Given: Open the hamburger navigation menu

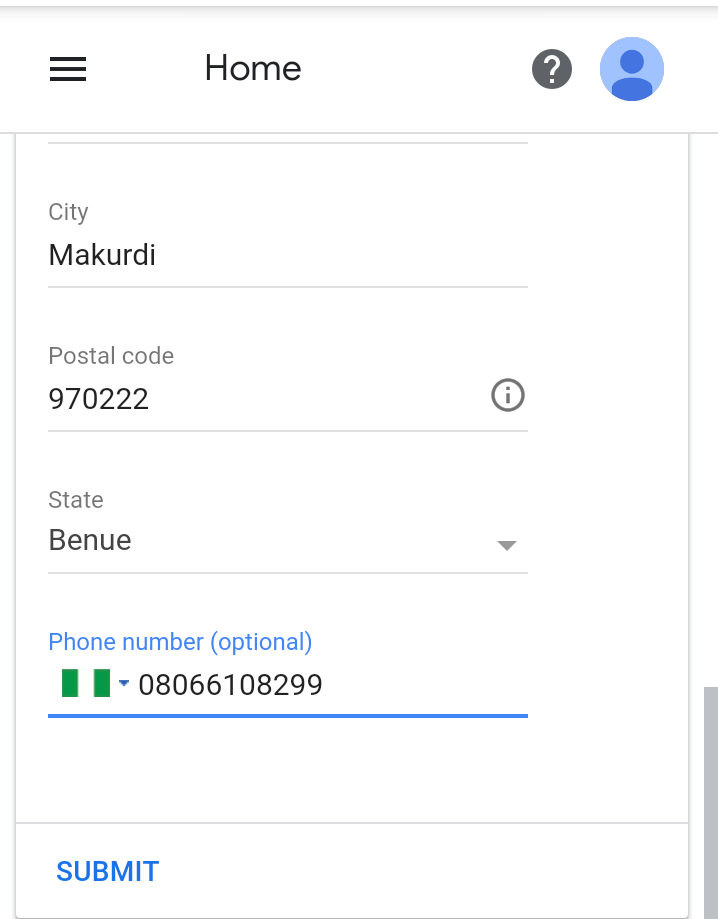Looking at the screenshot, I should (68, 69).
